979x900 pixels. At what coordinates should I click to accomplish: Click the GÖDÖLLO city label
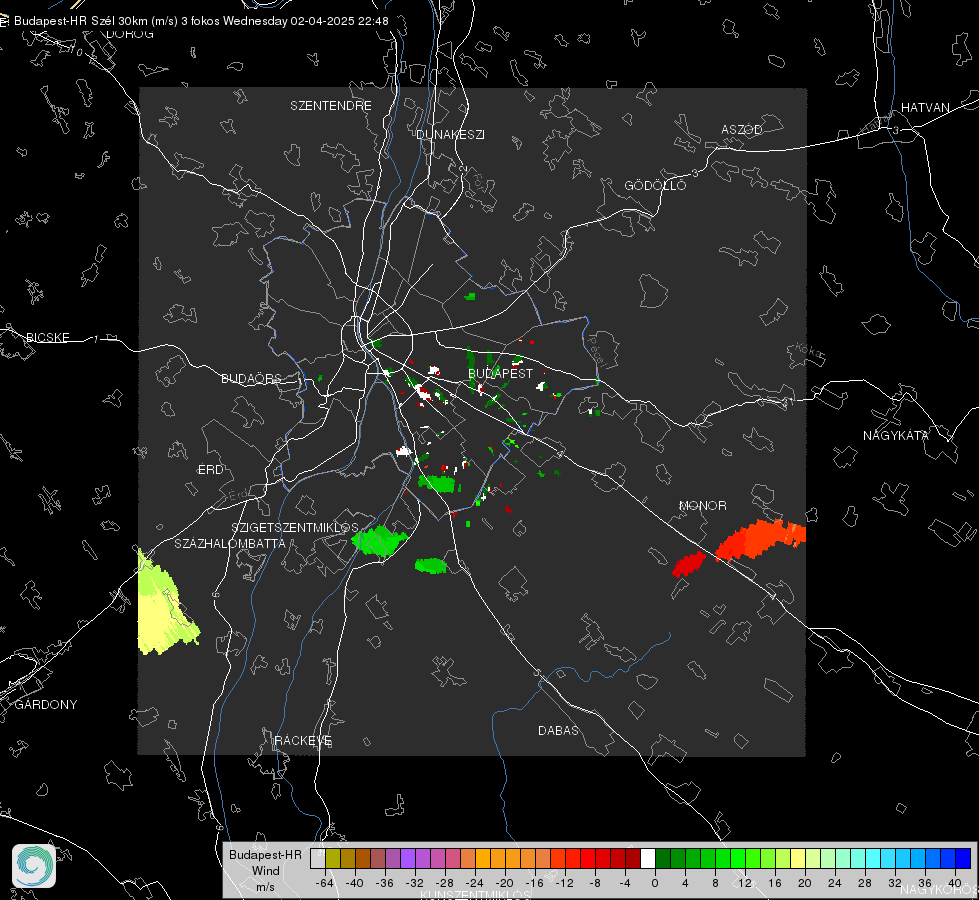pyautogui.click(x=655, y=185)
